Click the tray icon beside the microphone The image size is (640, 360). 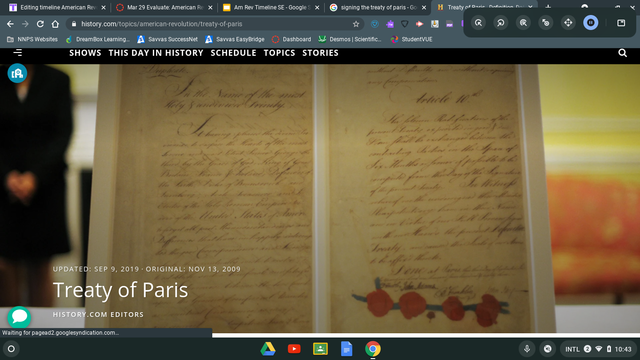(x=548, y=349)
